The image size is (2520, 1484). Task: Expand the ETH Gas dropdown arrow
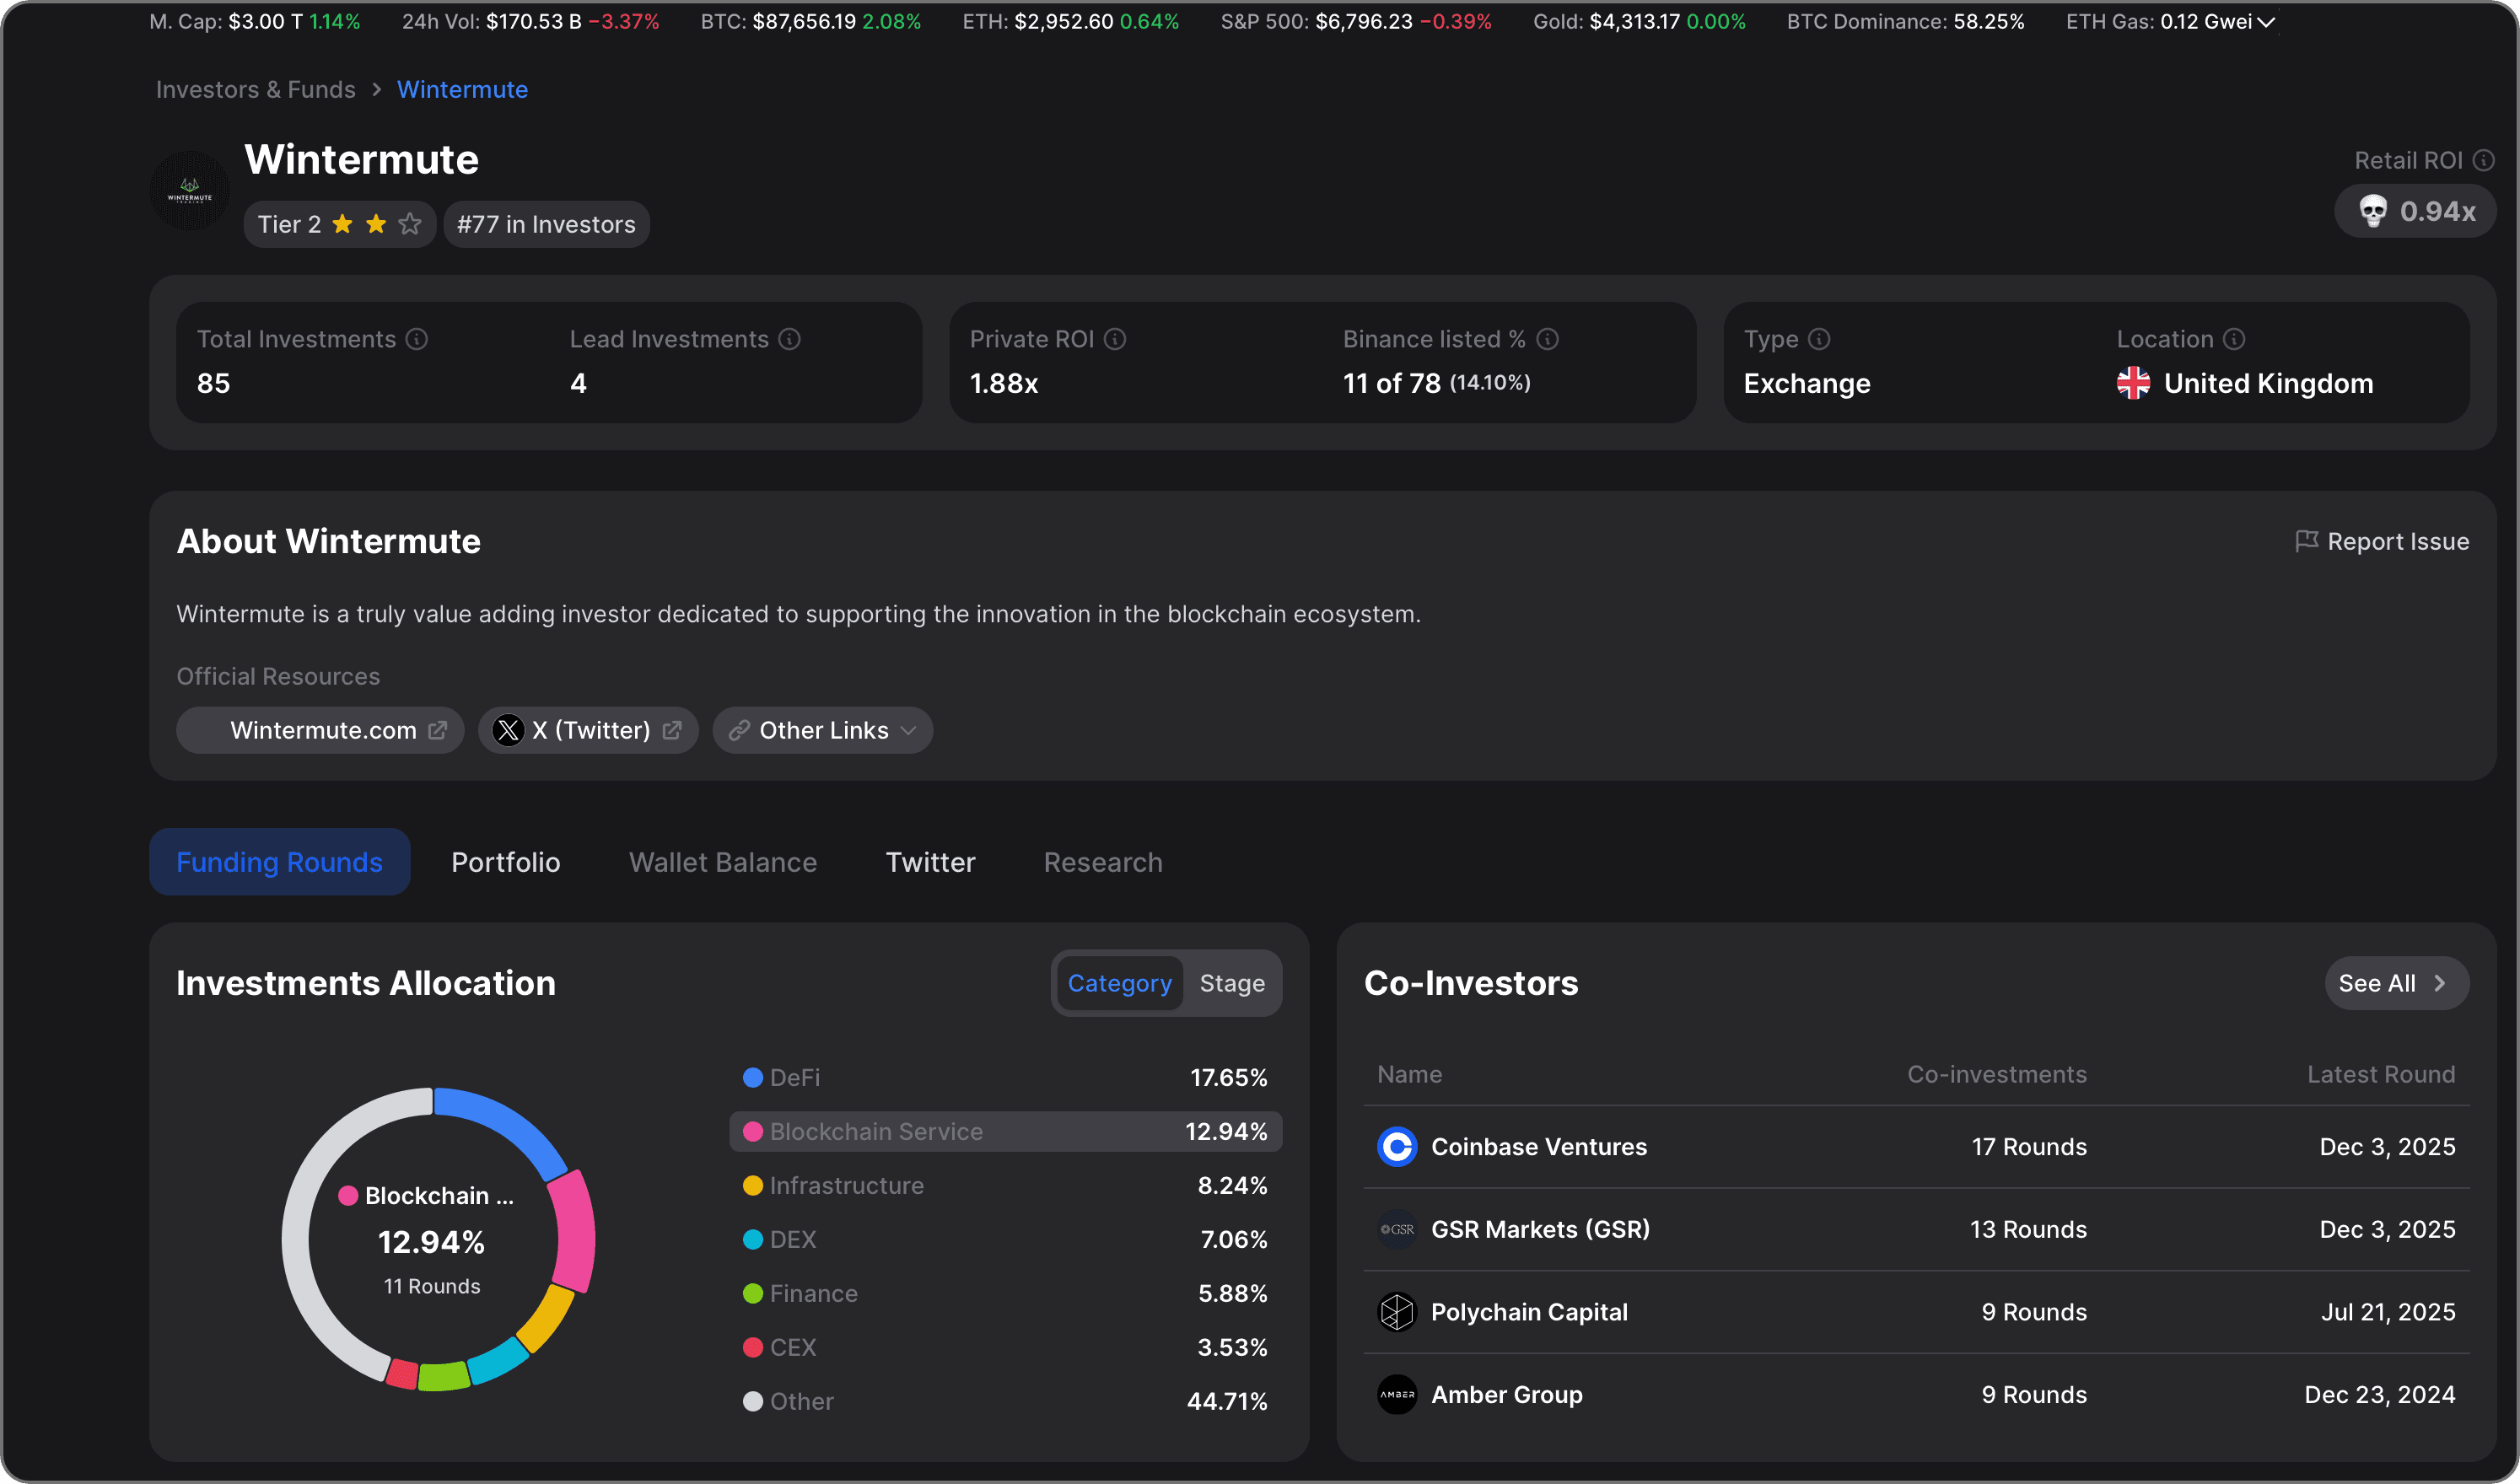(x=2265, y=22)
